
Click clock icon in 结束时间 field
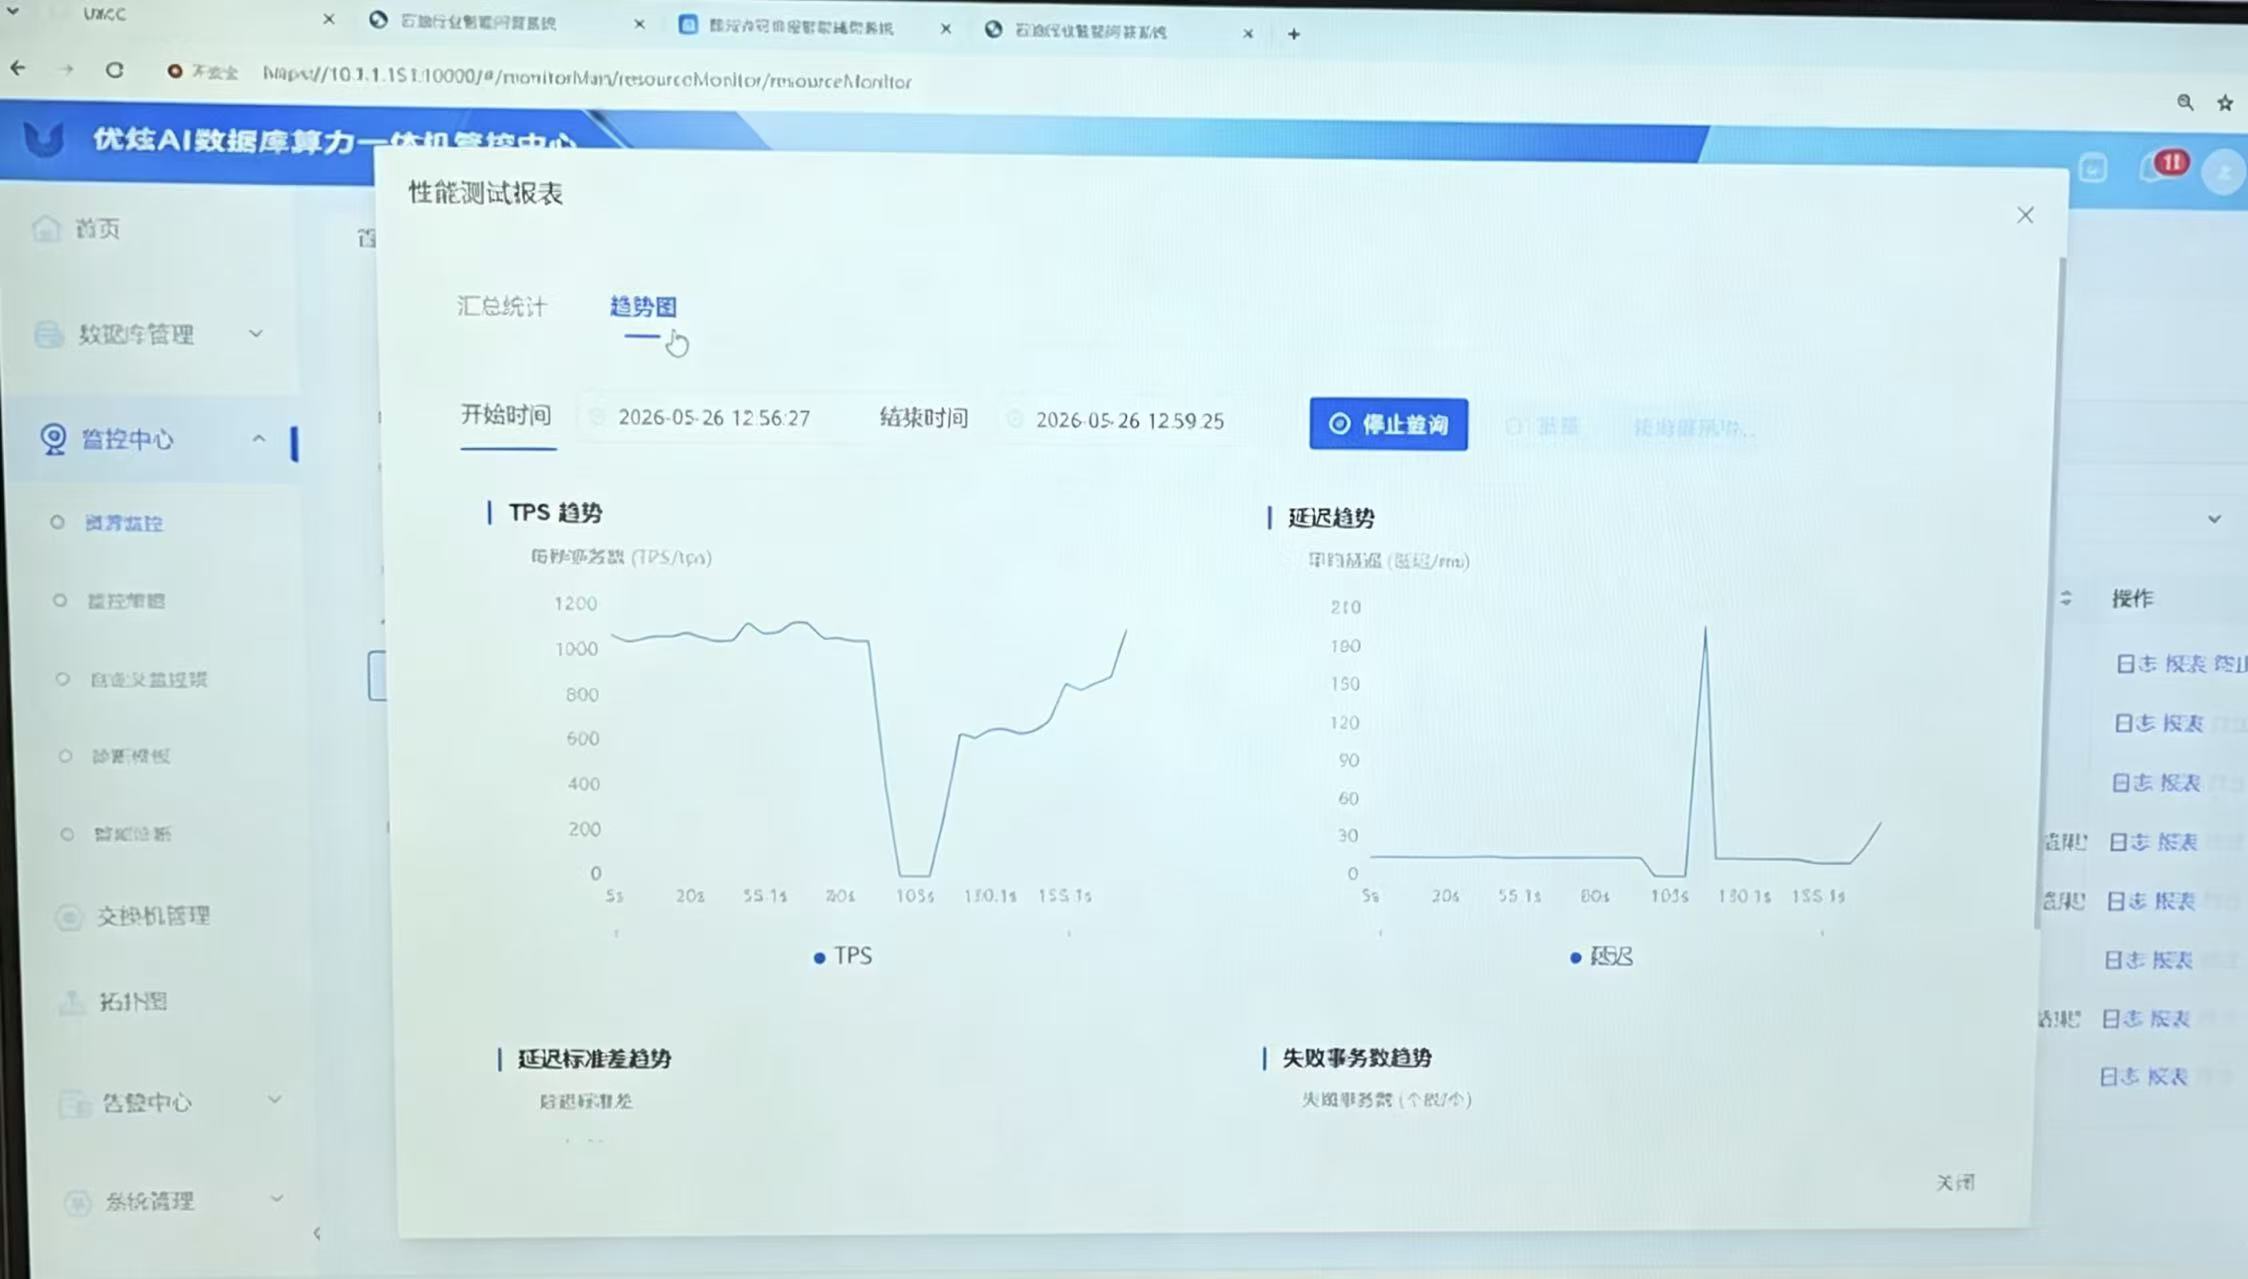(1015, 419)
